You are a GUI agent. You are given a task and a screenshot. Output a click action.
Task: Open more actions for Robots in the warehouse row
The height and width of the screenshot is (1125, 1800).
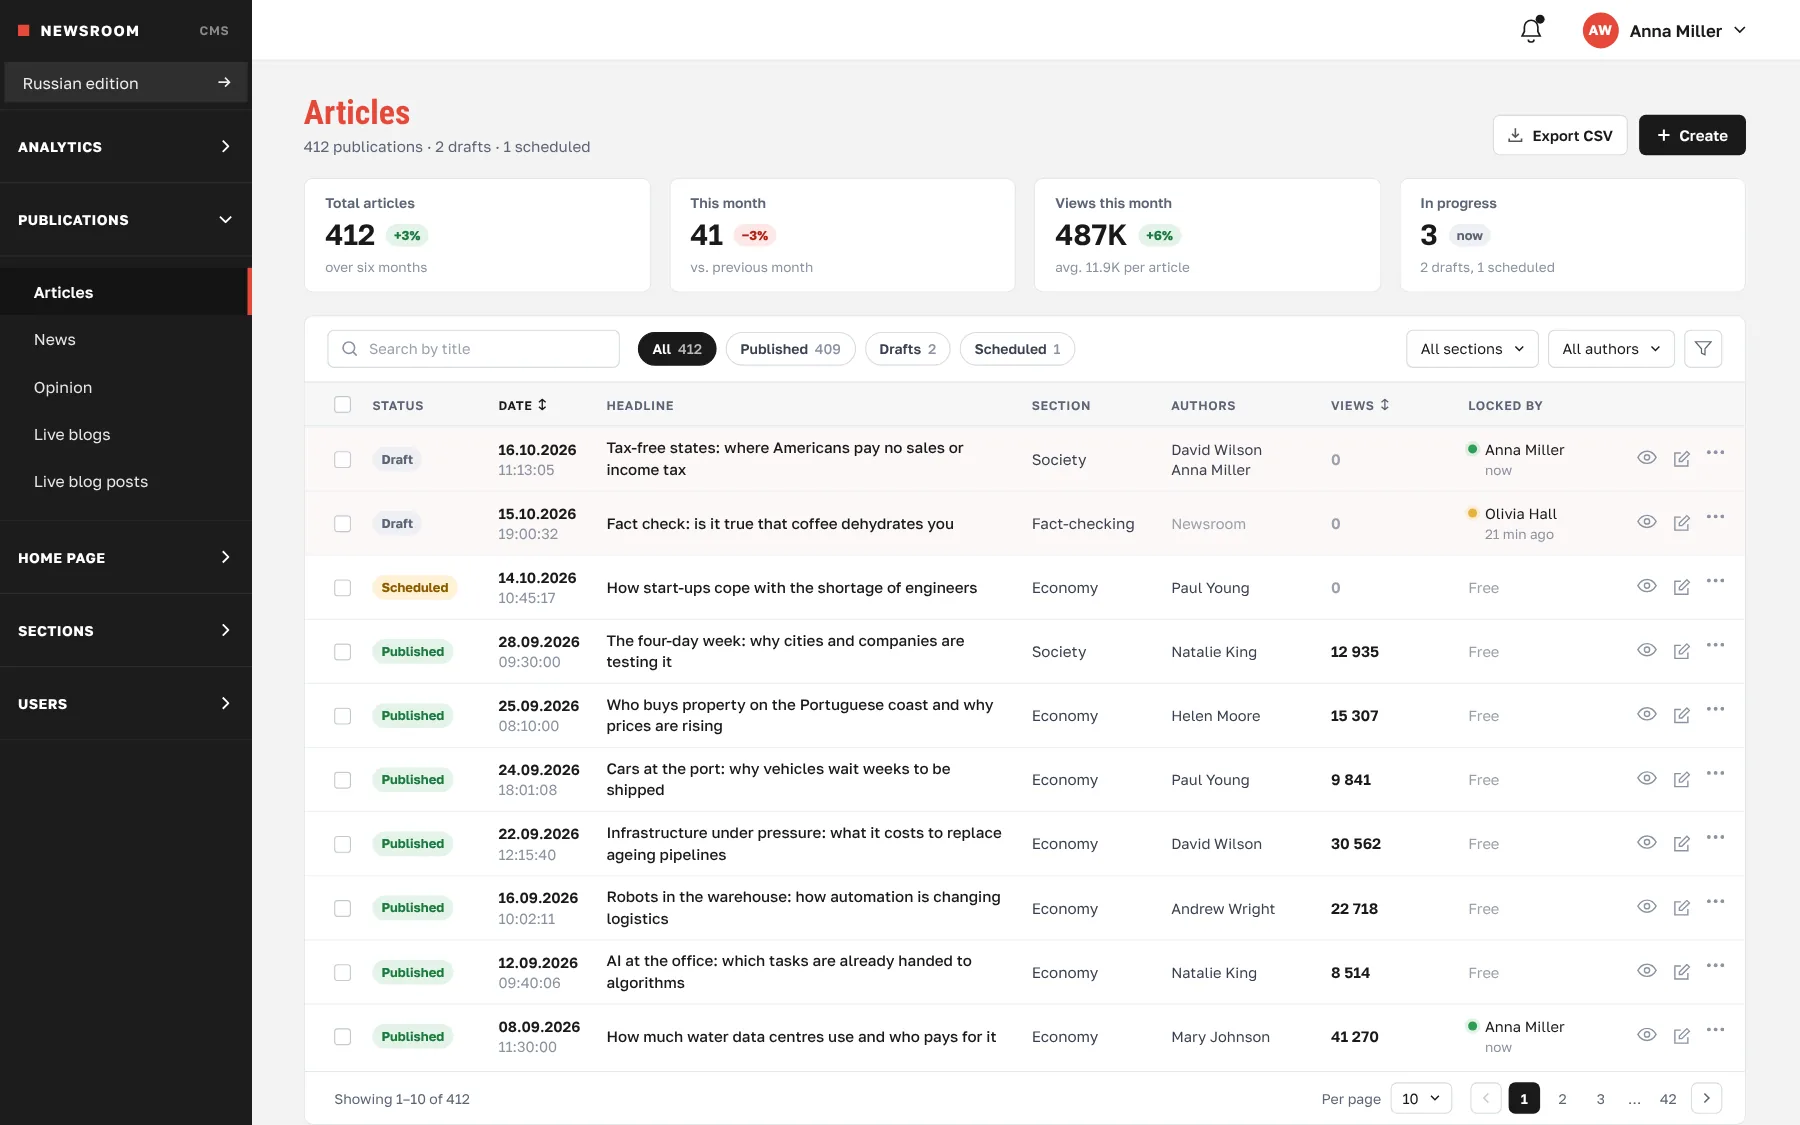1716,902
